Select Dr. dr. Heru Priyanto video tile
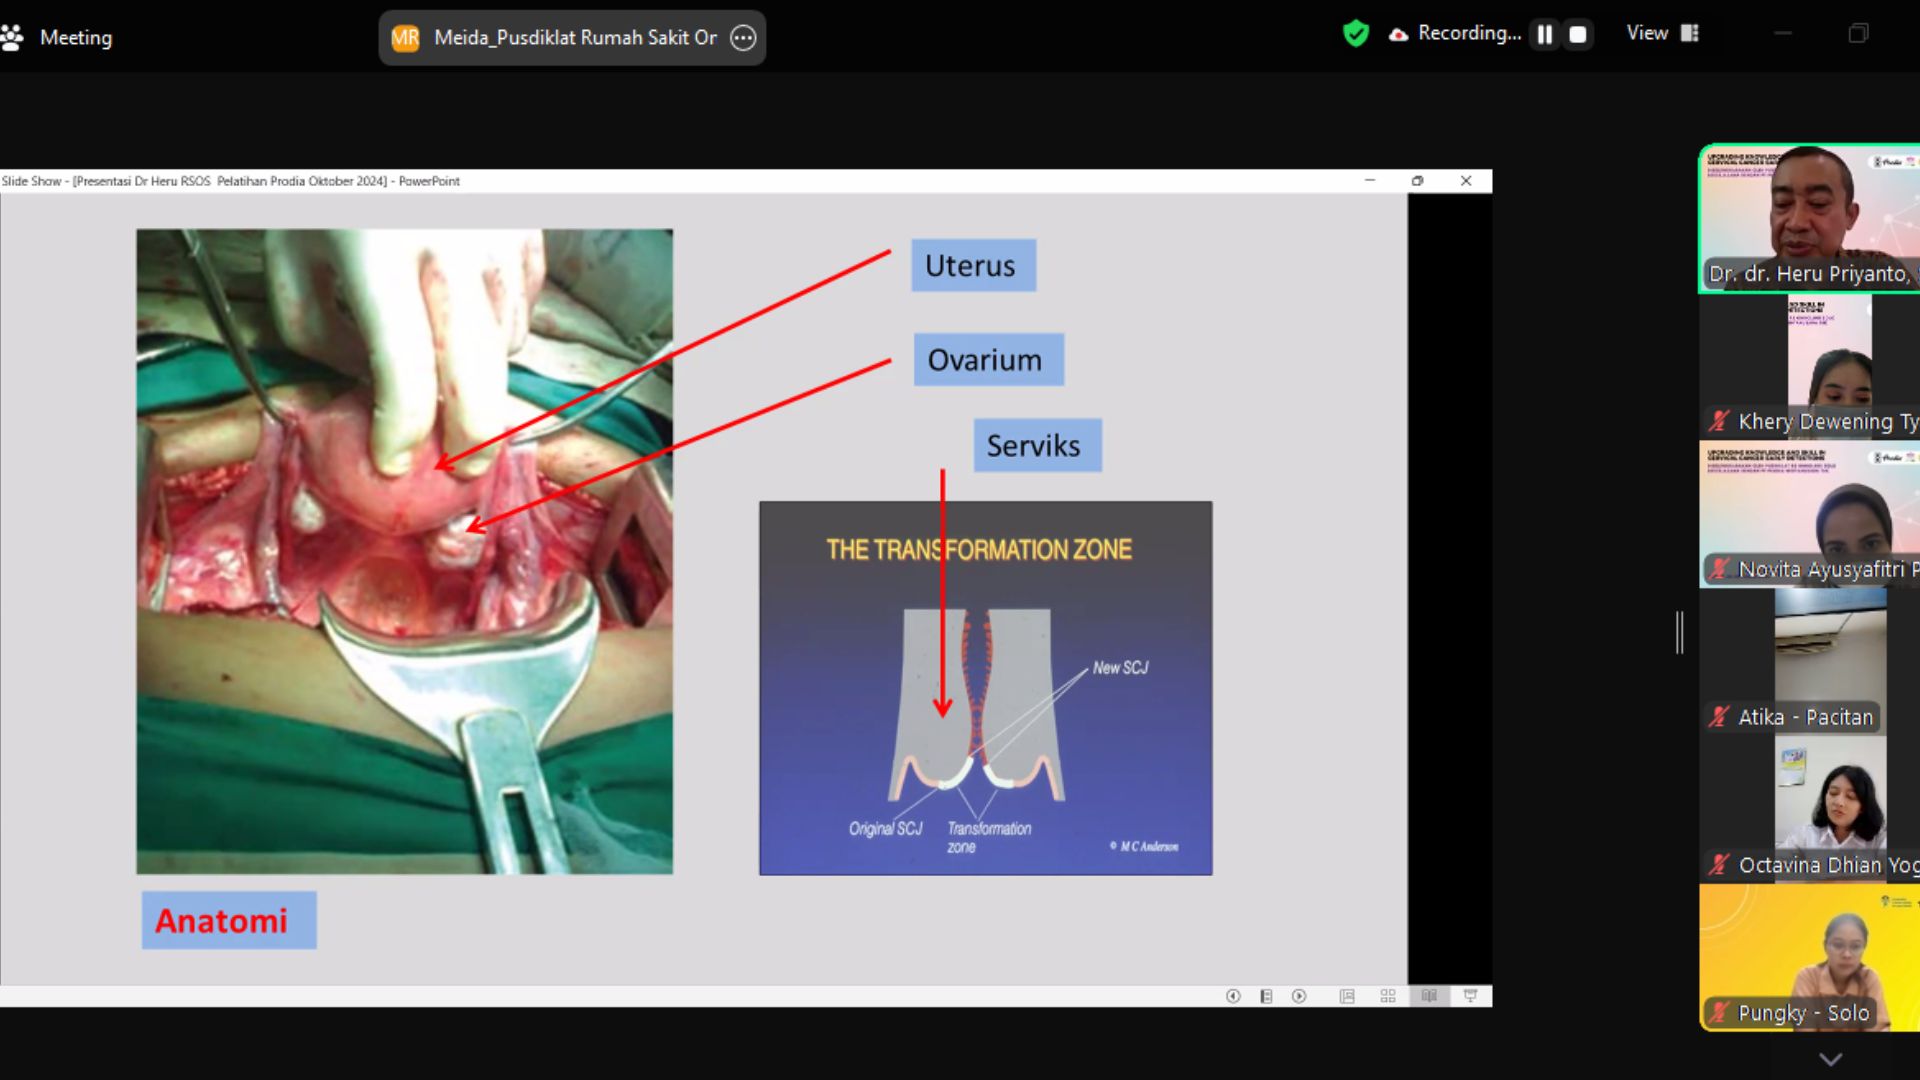The height and width of the screenshot is (1080, 1920). coord(1809,219)
